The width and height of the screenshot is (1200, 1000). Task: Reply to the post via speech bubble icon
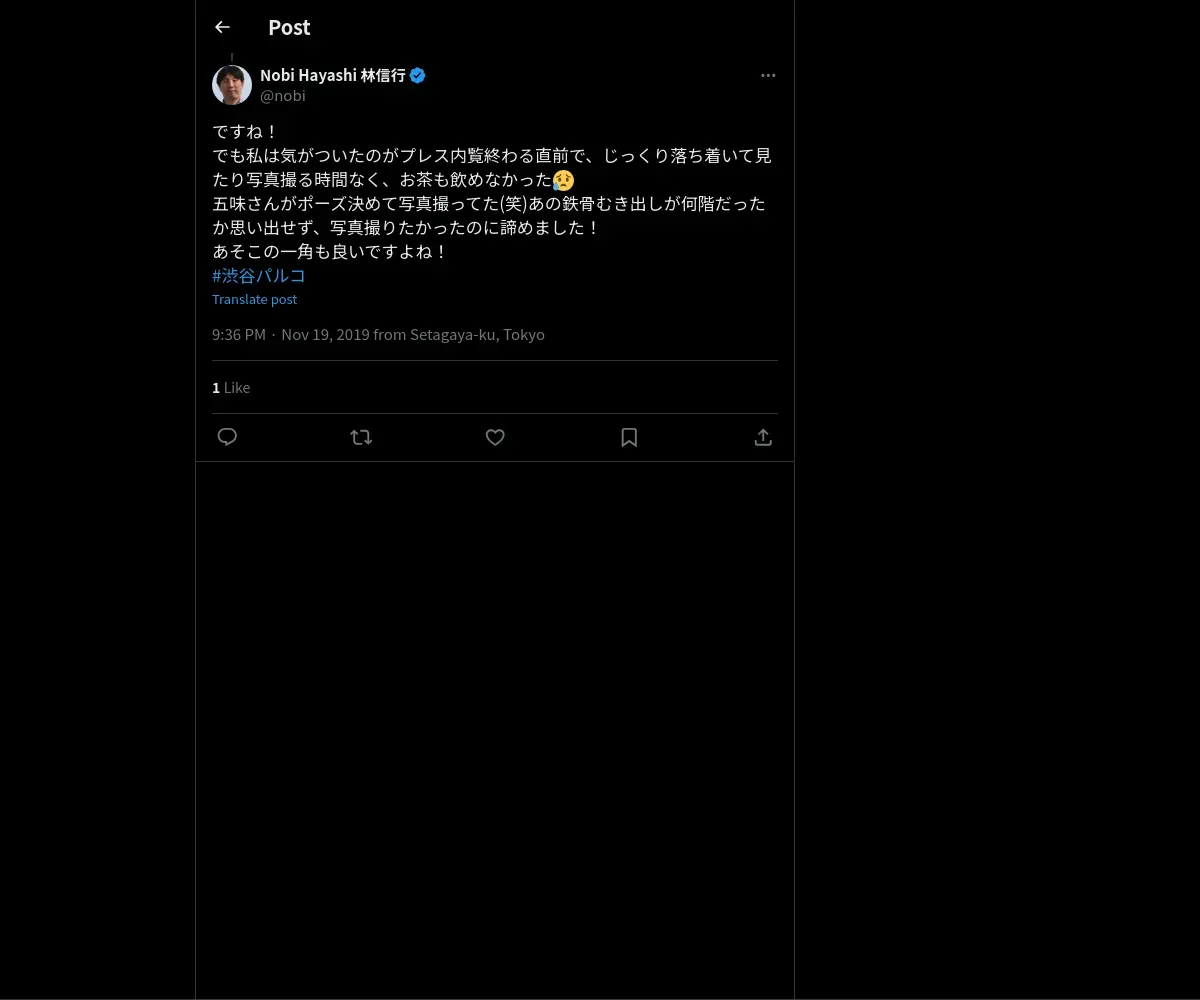pyautogui.click(x=227, y=437)
